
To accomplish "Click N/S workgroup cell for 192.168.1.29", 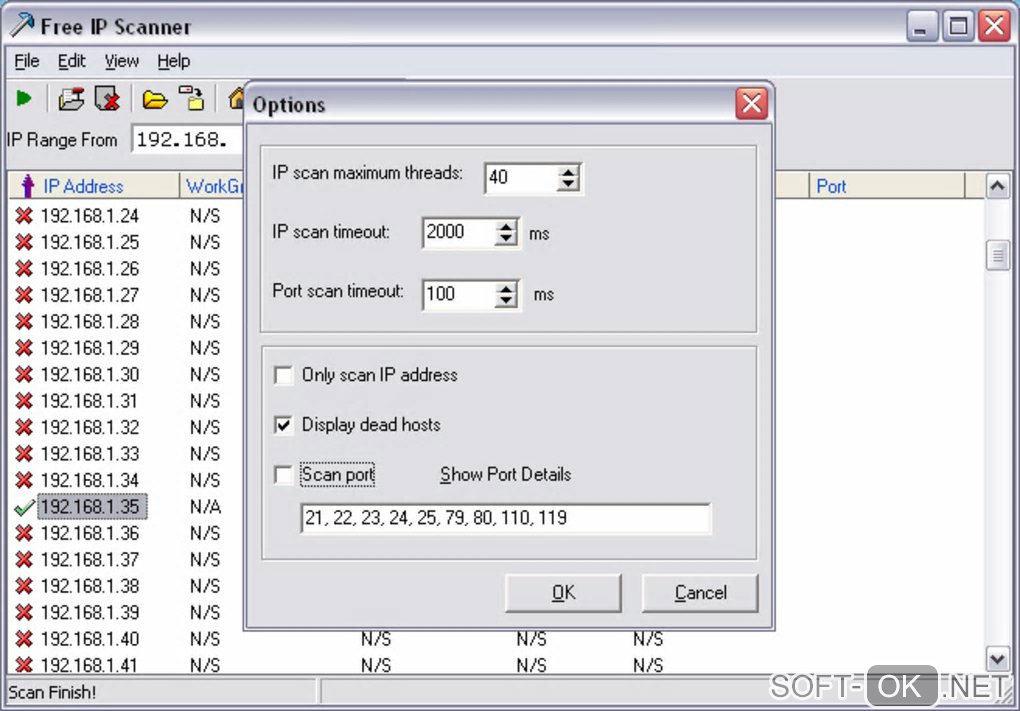I will tap(206, 348).
